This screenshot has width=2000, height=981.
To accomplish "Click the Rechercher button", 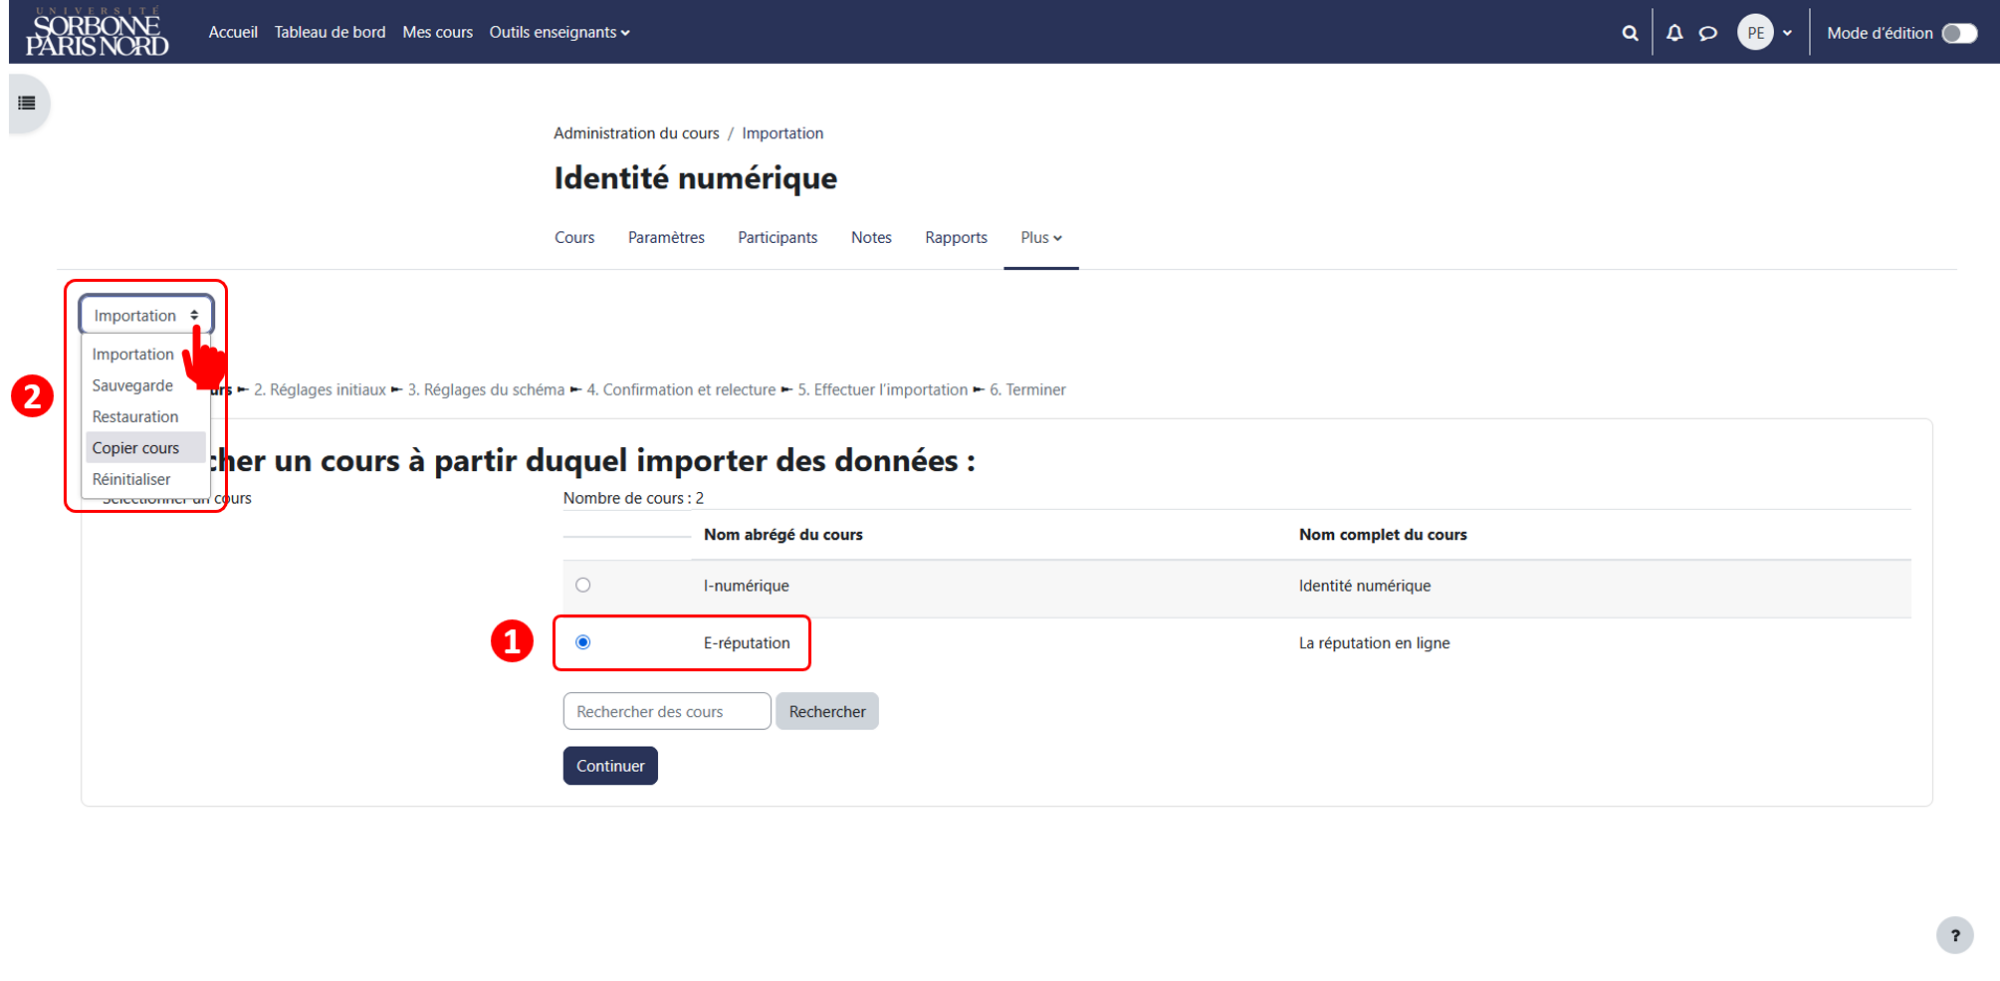I will tap(827, 711).
